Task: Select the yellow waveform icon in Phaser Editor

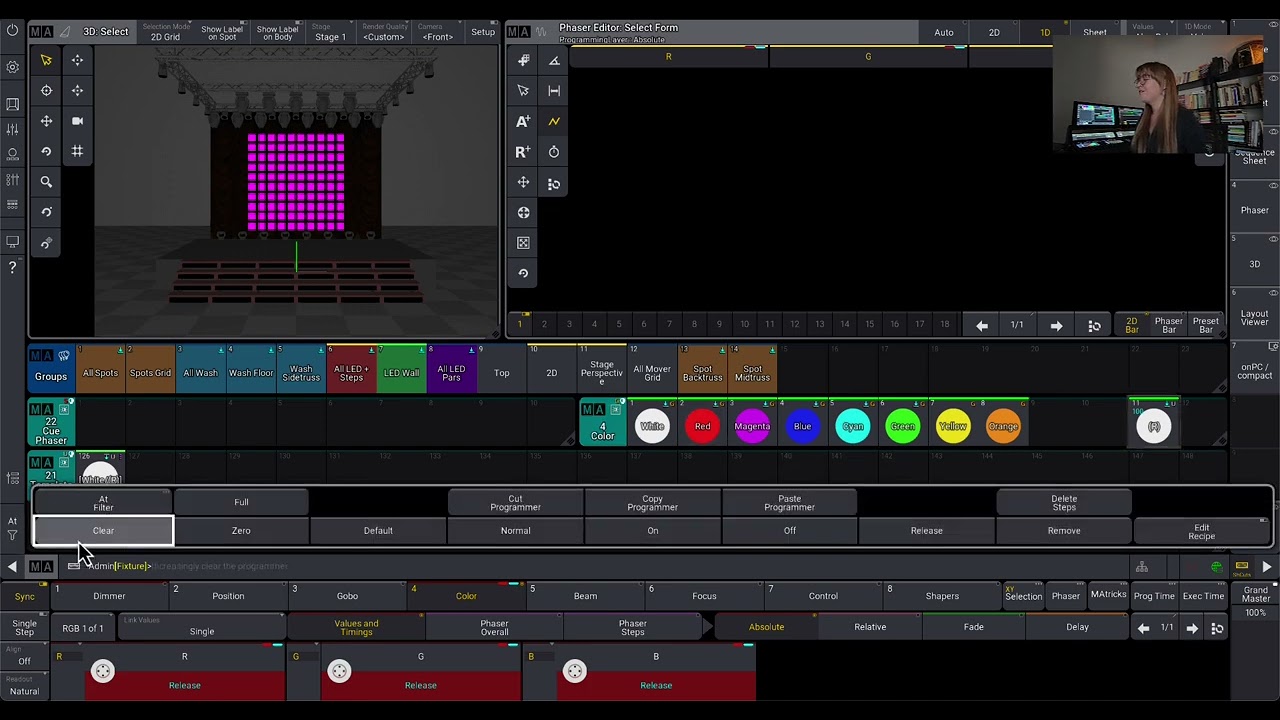Action: [x=554, y=121]
